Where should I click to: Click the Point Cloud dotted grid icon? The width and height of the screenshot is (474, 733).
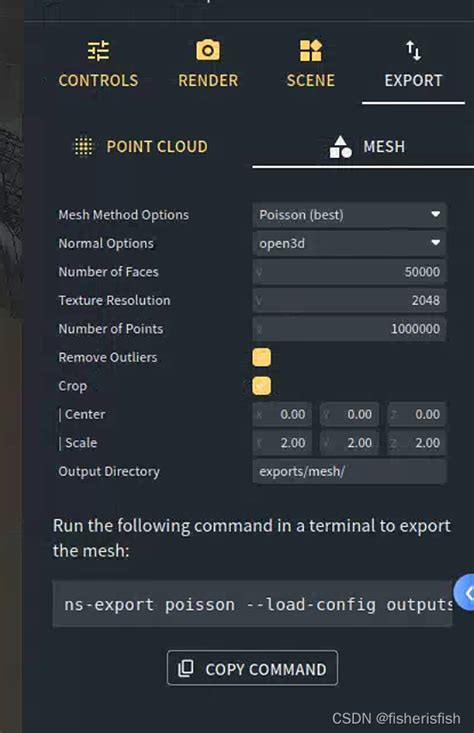(84, 147)
